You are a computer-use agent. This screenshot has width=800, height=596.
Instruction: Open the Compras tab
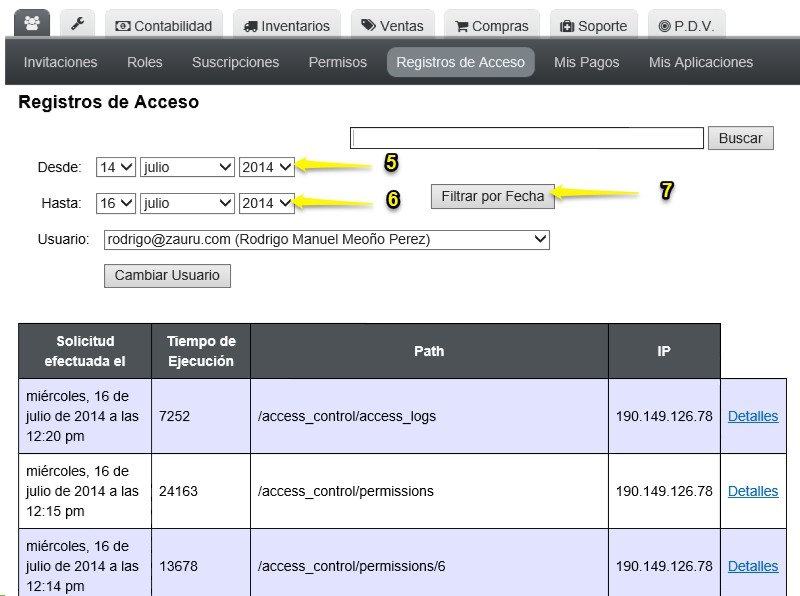click(492, 26)
